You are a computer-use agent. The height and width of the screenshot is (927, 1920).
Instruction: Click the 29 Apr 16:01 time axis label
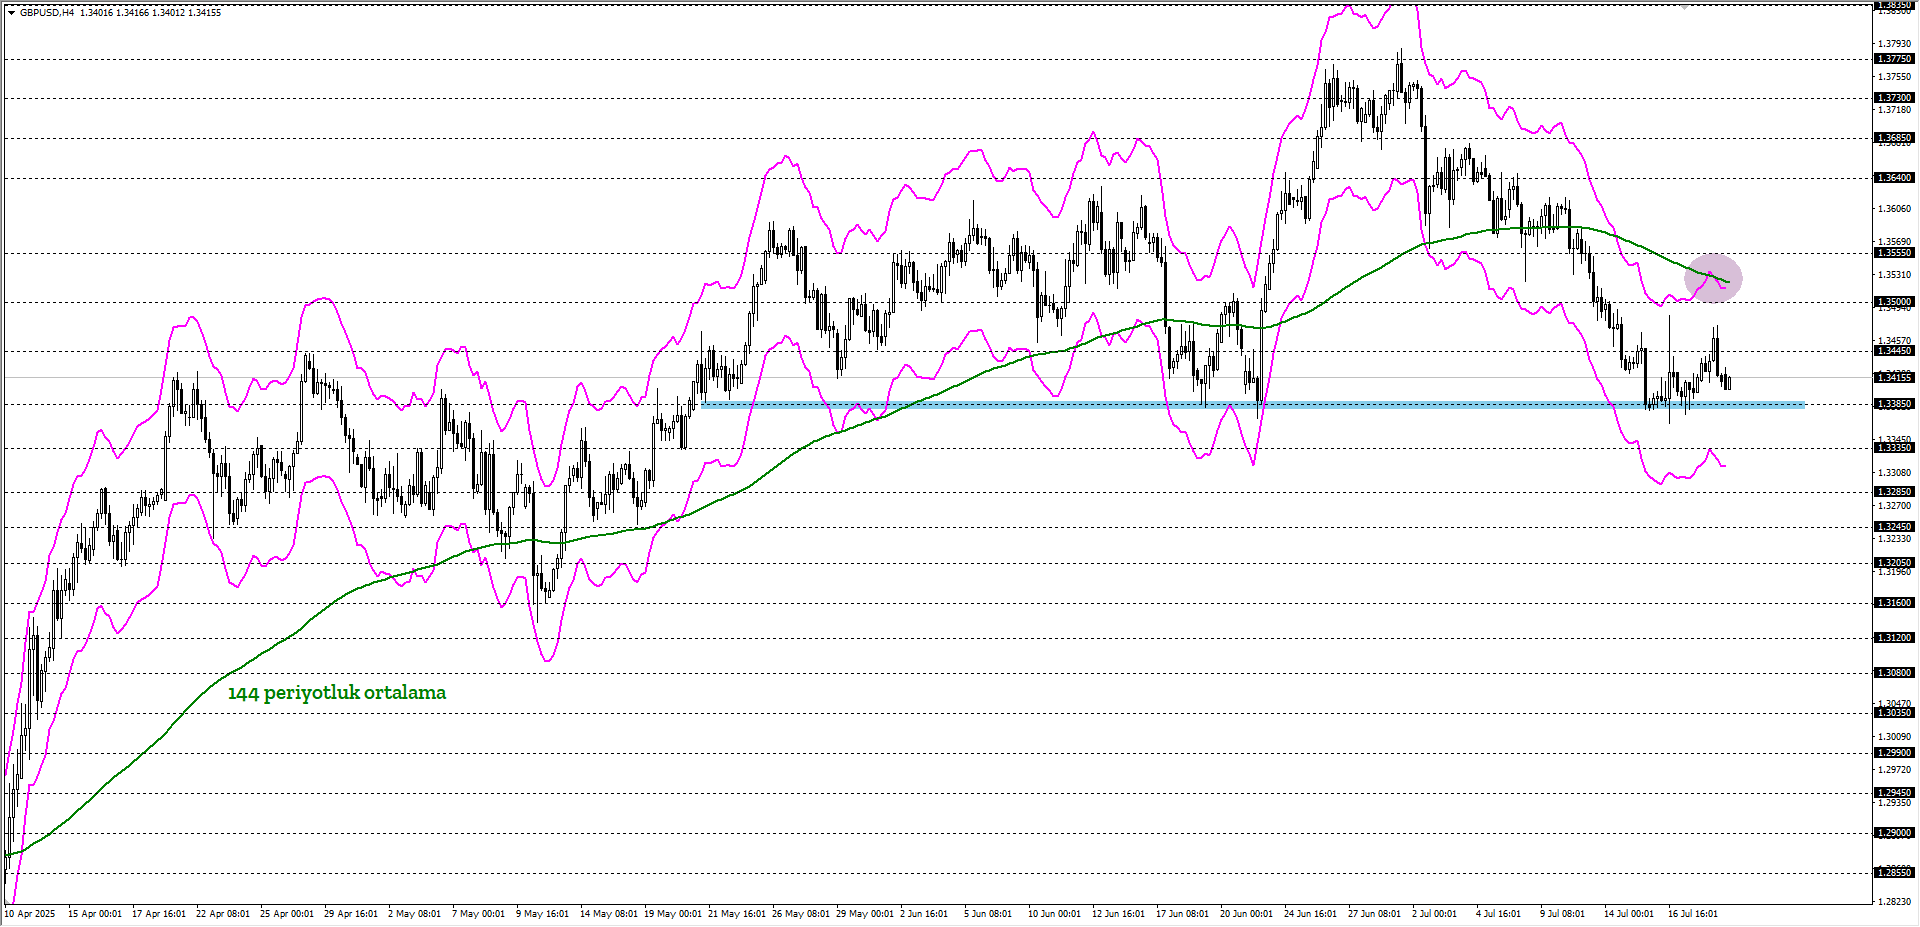coord(351,914)
